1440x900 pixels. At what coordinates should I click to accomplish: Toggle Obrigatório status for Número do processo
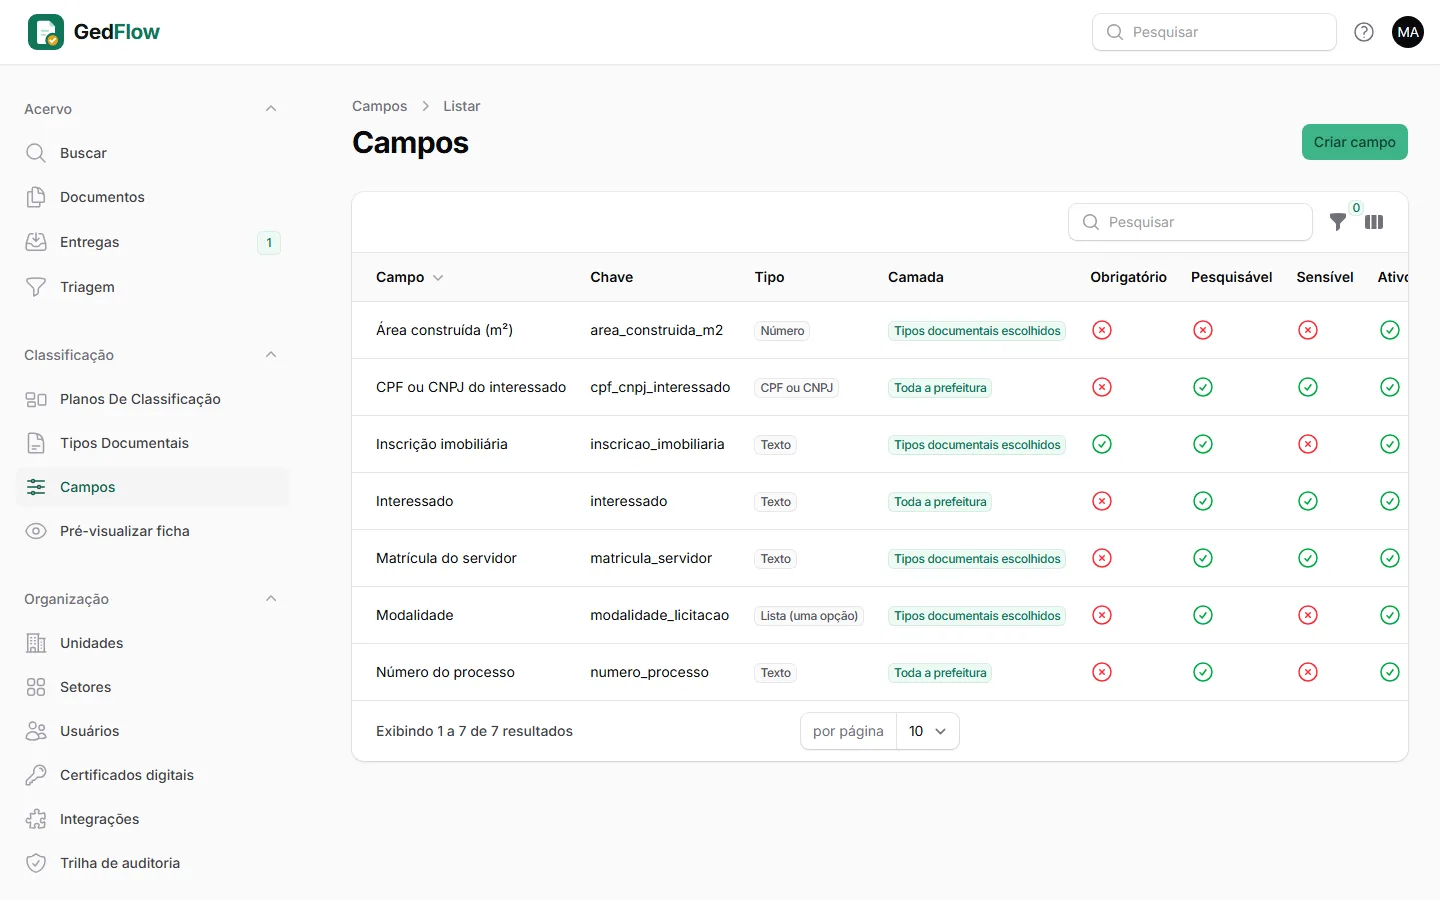click(1102, 672)
